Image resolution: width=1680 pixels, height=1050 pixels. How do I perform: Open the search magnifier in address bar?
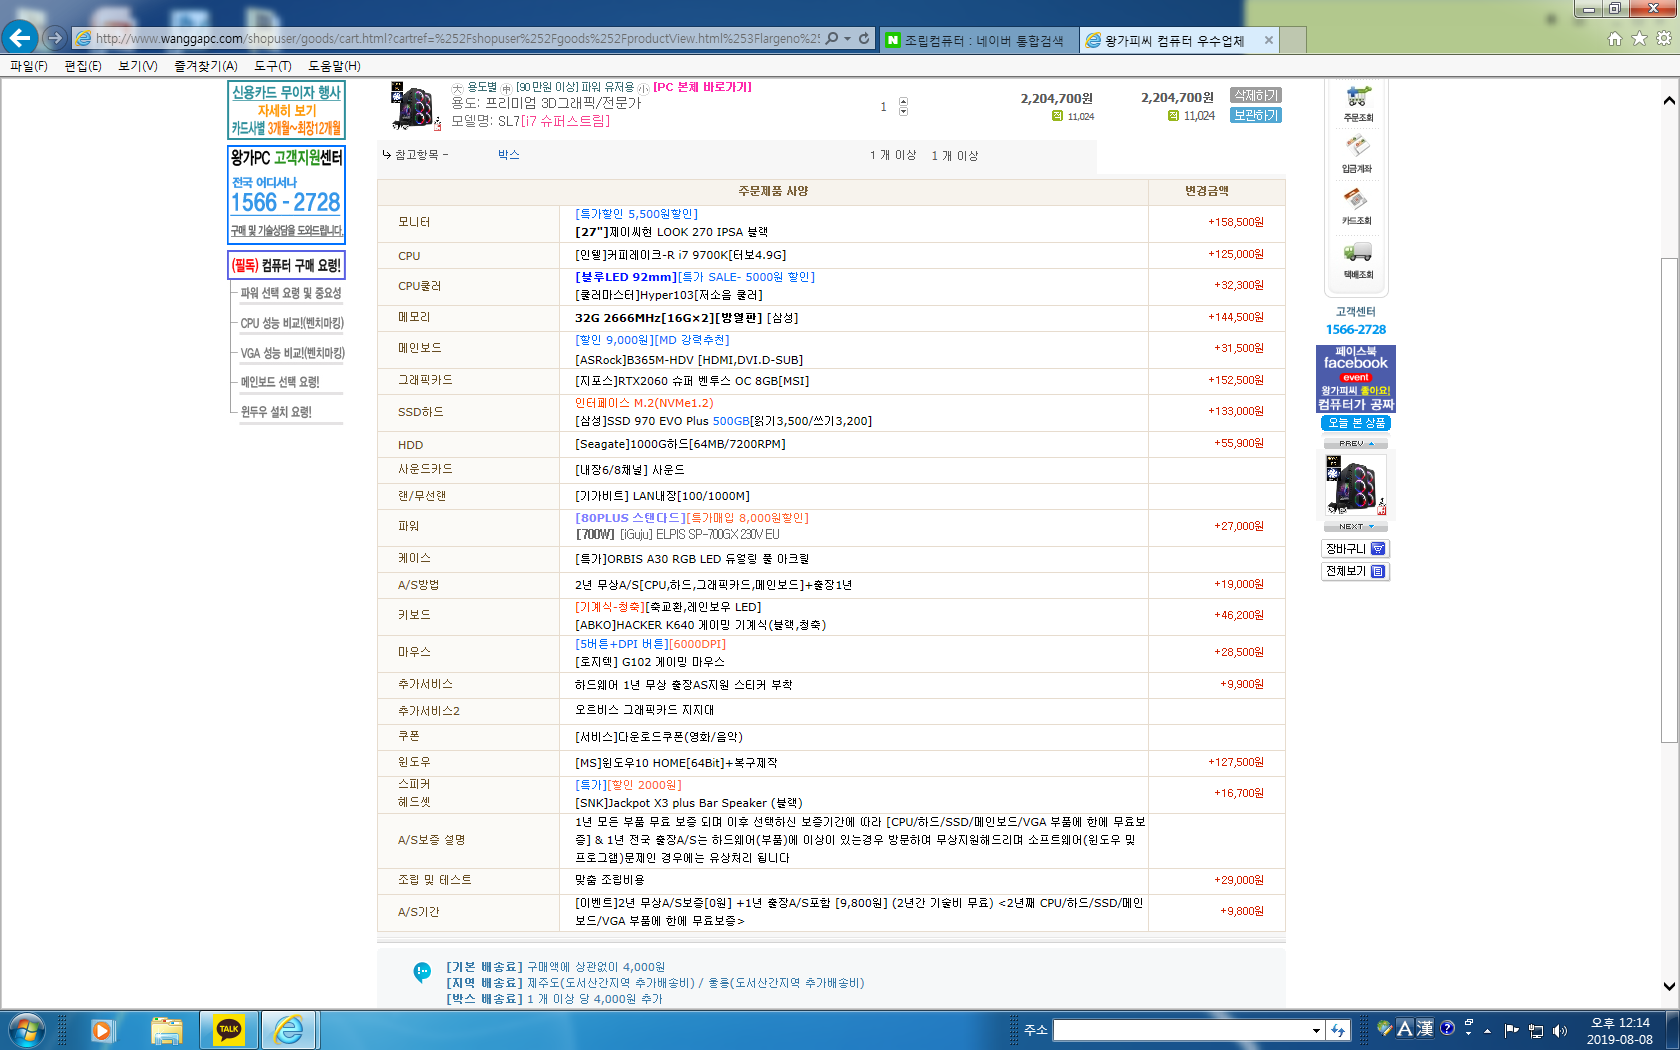(x=832, y=39)
